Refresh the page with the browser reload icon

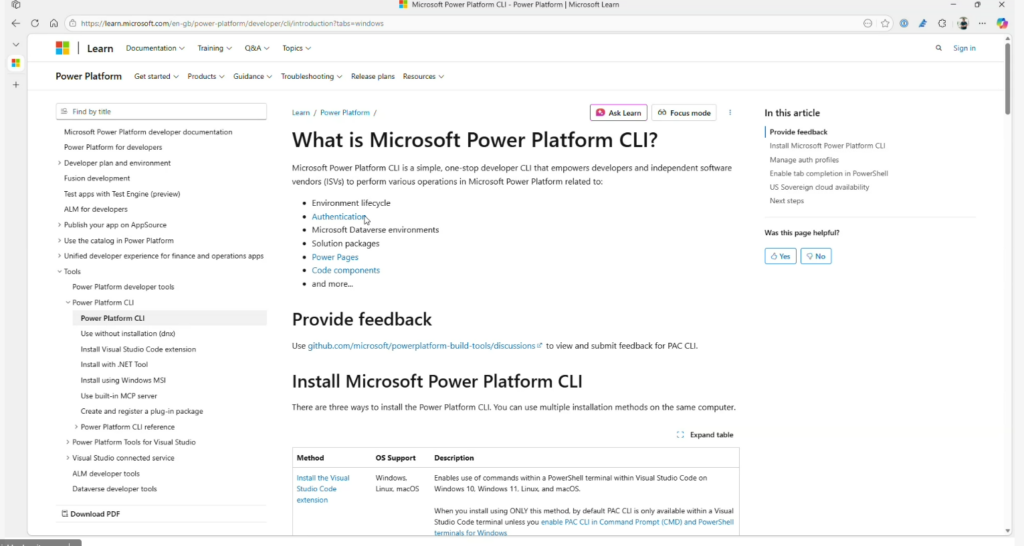click(x=35, y=23)
